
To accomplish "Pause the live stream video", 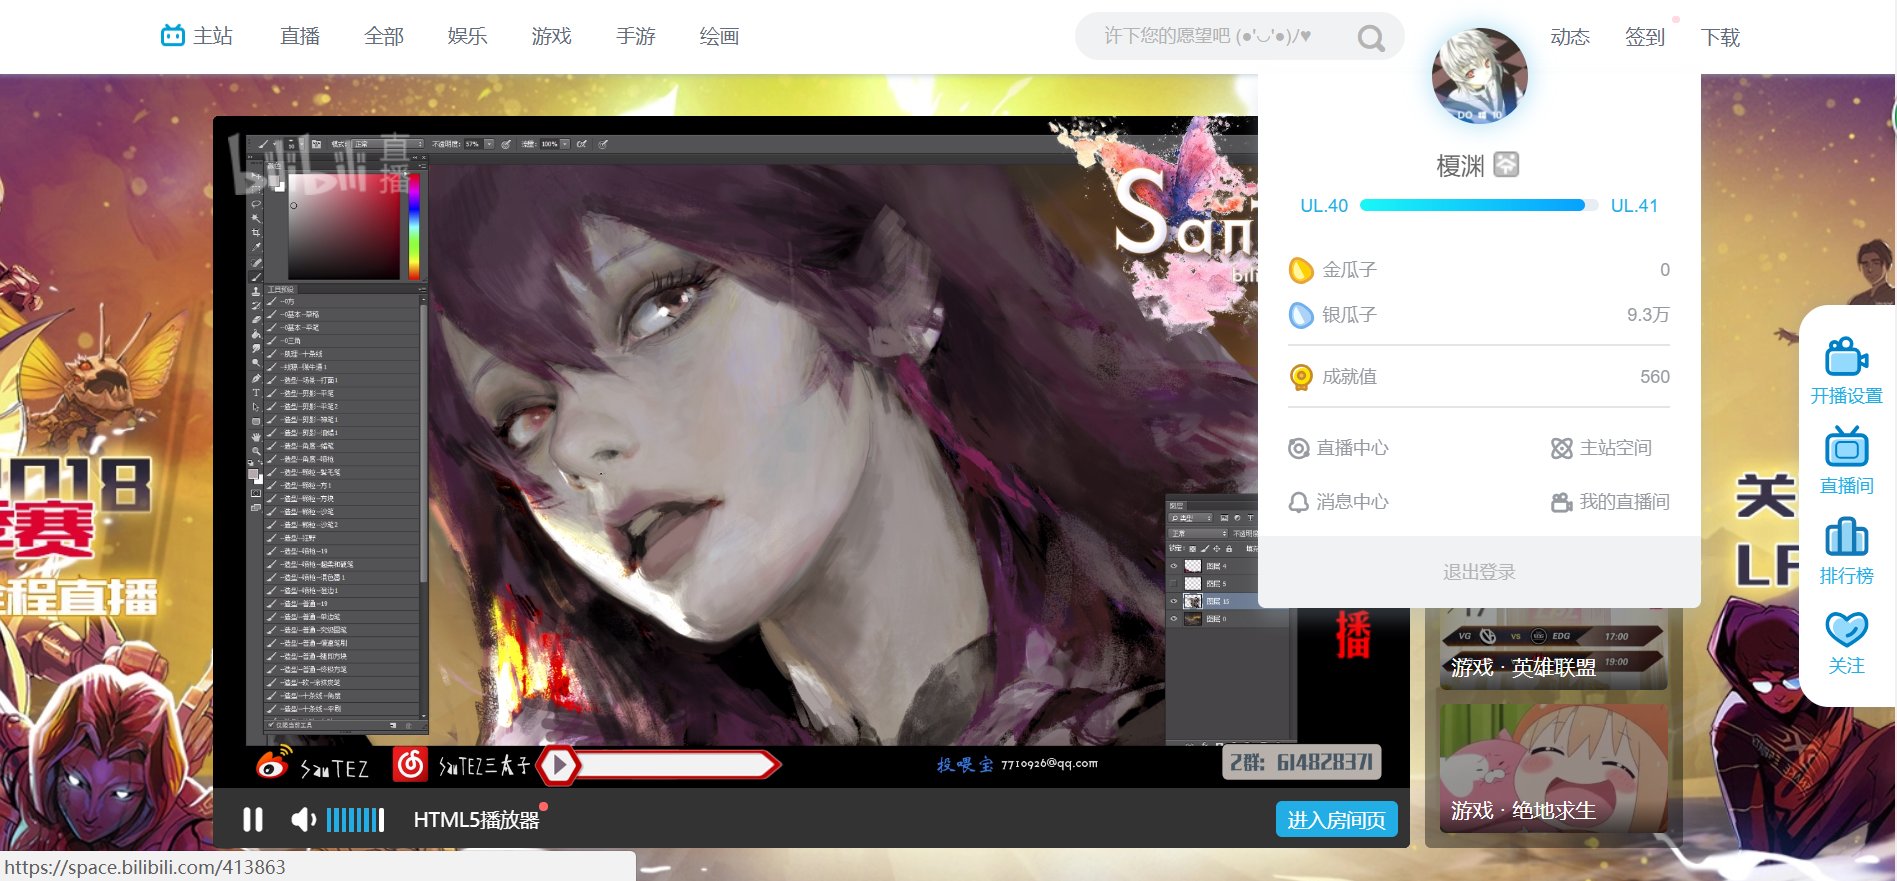I will (253, 820).
